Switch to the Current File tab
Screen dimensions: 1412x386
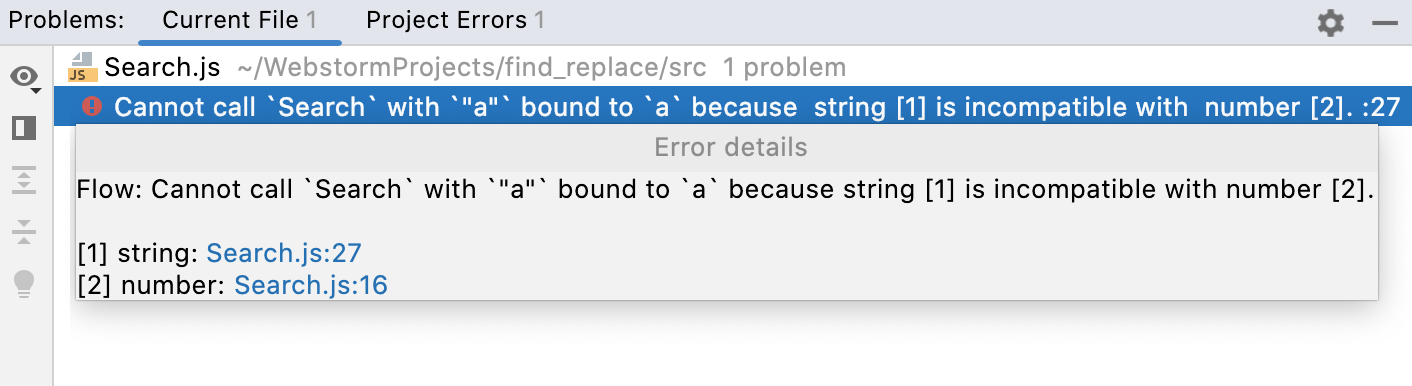240,20
